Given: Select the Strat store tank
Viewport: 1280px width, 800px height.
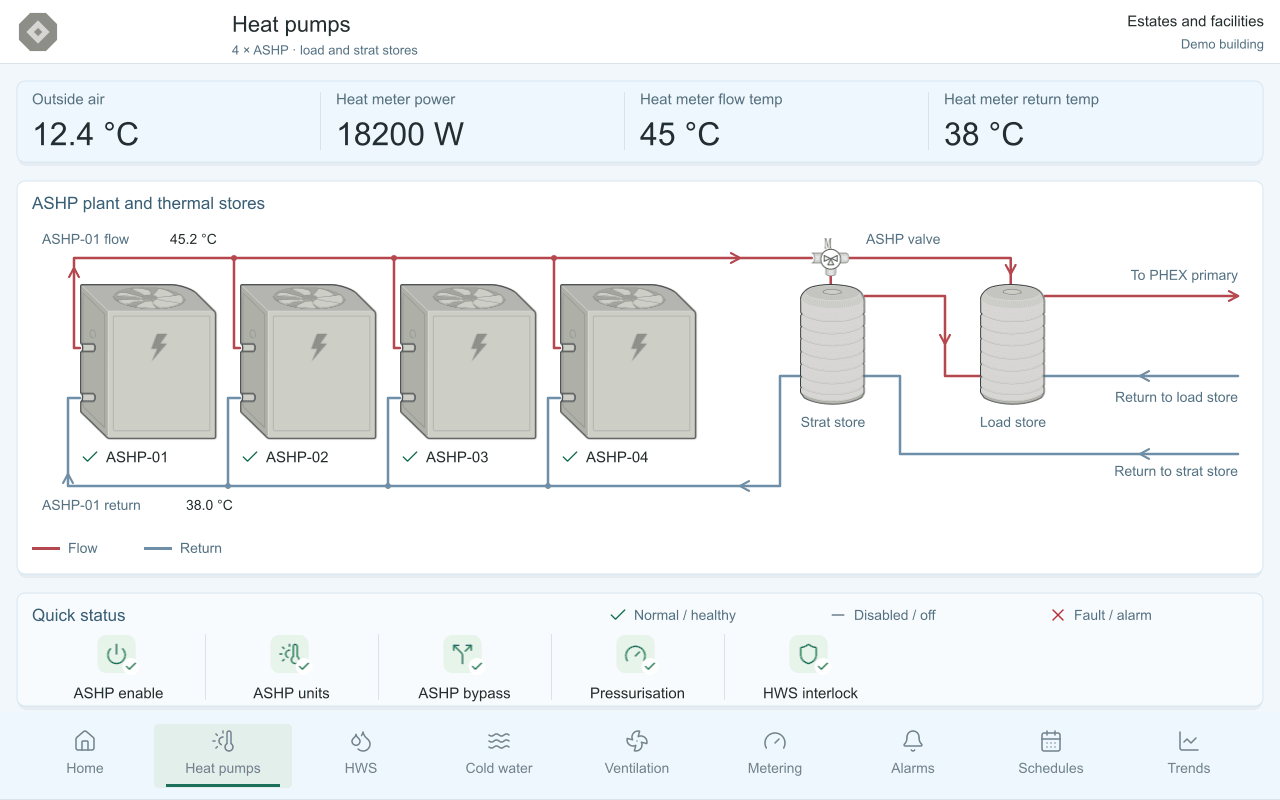Looking at the screenshot, I should (832, 345).
